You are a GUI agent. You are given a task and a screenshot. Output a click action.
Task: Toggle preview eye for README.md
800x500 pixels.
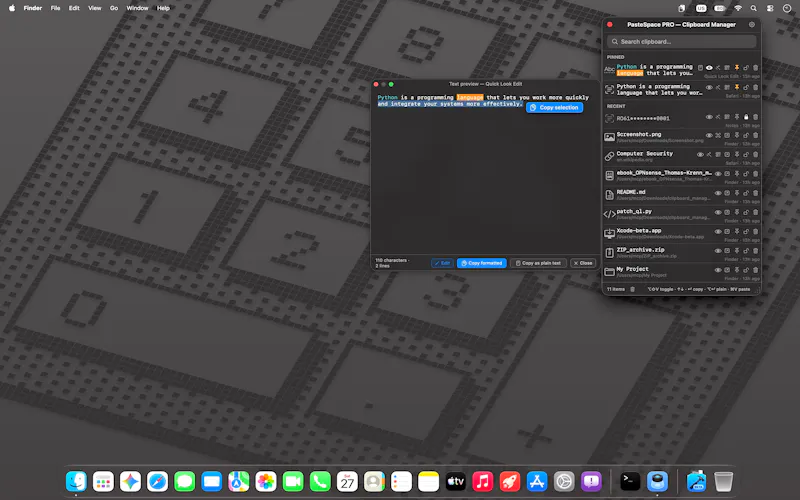click(718, 193)
